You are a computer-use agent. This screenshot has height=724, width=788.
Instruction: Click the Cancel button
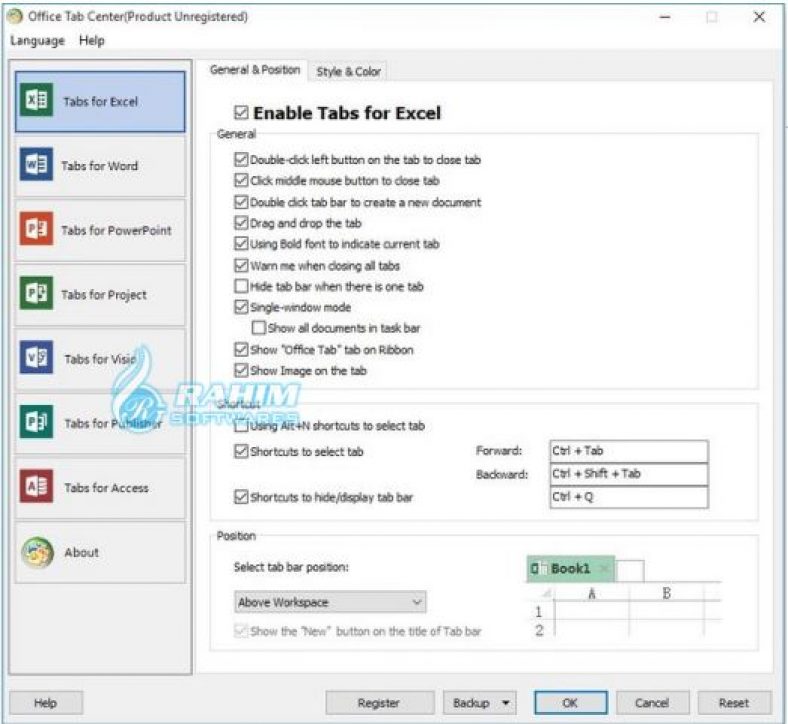[652, 702]
